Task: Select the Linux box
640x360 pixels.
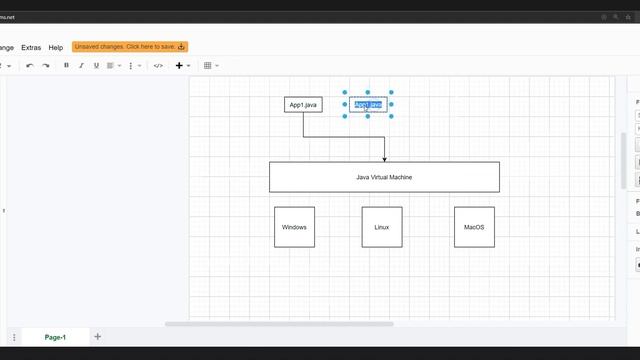Action: pos(382,227)
